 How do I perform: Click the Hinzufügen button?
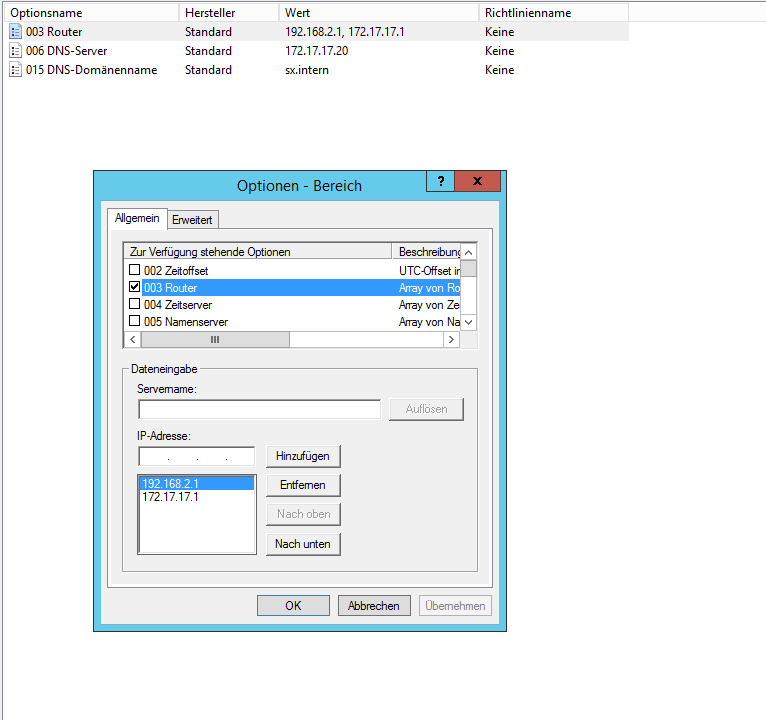point(303,456)
